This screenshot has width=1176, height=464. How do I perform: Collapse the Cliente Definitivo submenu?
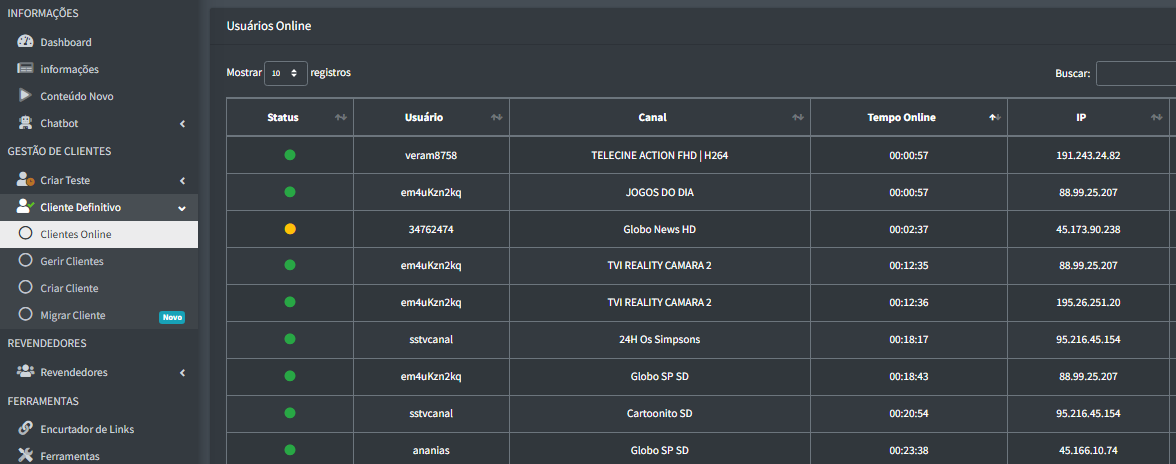(181, 208)
